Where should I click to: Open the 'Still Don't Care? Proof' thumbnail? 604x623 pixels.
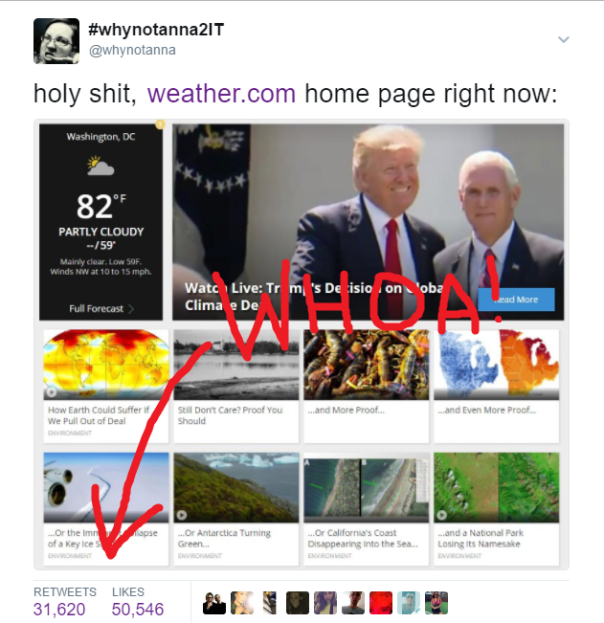pos(236,365)
